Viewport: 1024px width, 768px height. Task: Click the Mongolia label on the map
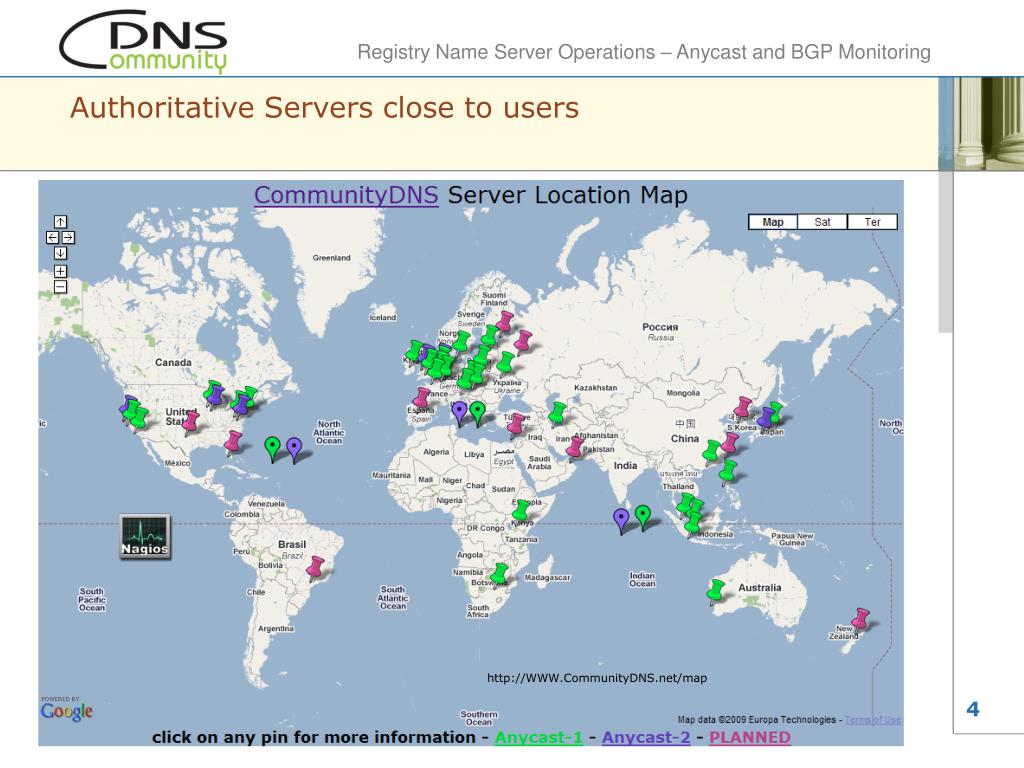pyautogui.click(x=683, y=393)
